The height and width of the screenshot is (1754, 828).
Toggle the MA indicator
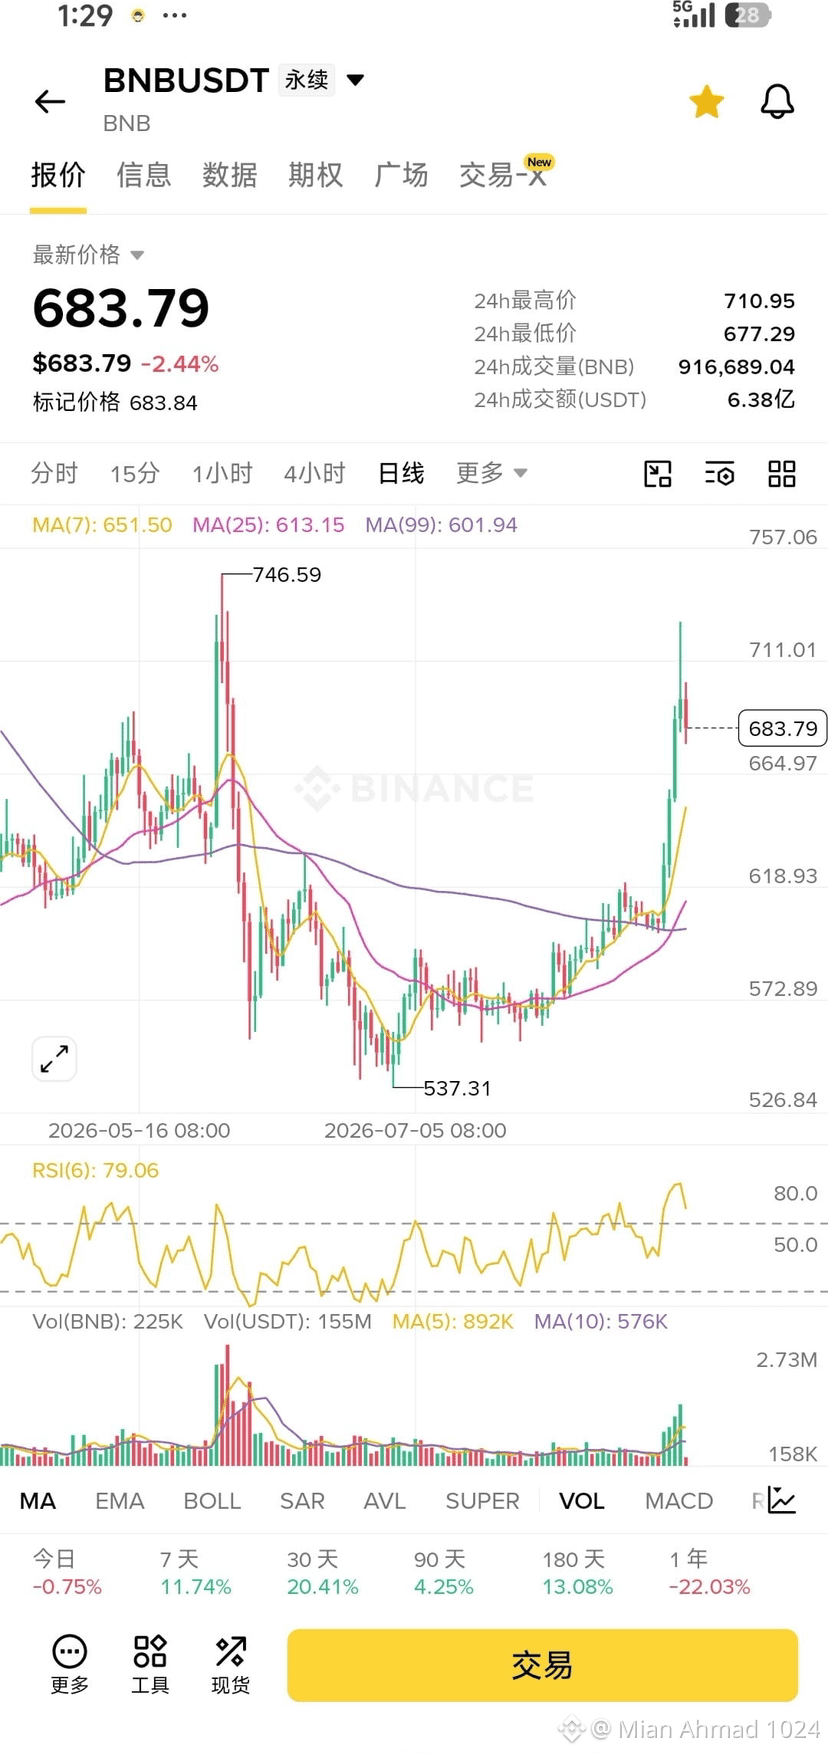tap(38, 1501)
